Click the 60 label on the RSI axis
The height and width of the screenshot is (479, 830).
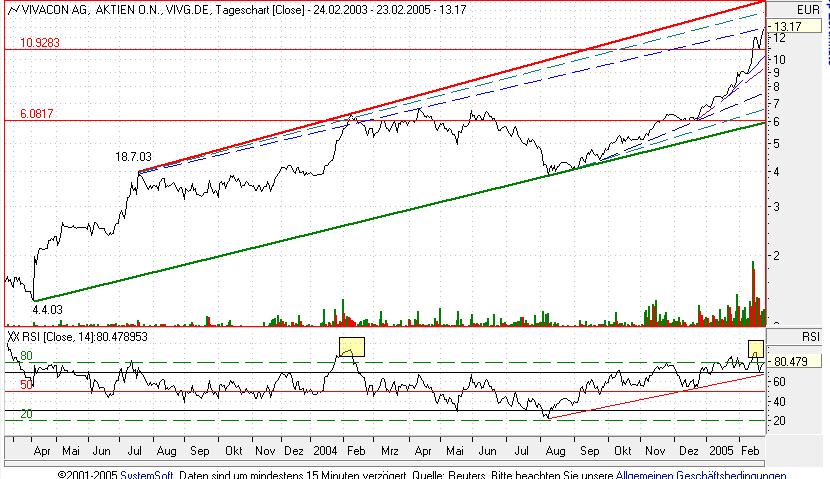779,382
